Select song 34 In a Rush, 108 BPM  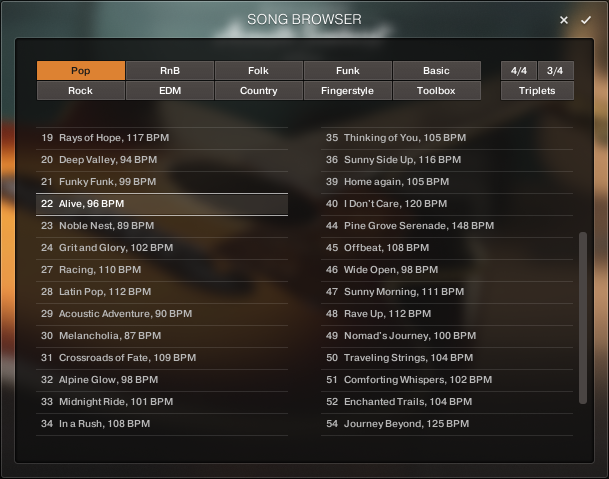tap(162, 424)
